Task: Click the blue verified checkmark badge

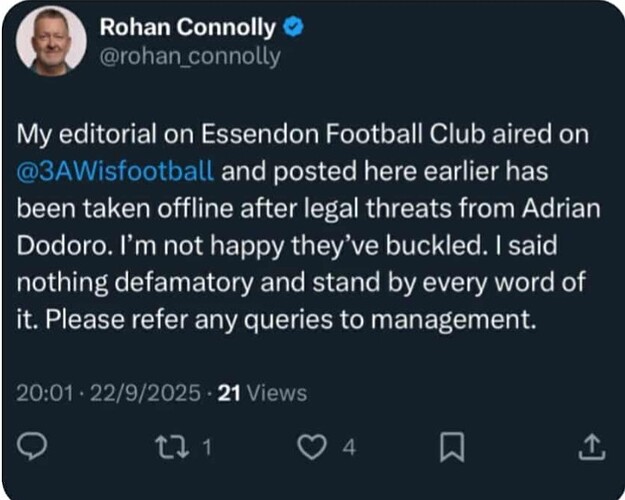Action: point(293,27)
